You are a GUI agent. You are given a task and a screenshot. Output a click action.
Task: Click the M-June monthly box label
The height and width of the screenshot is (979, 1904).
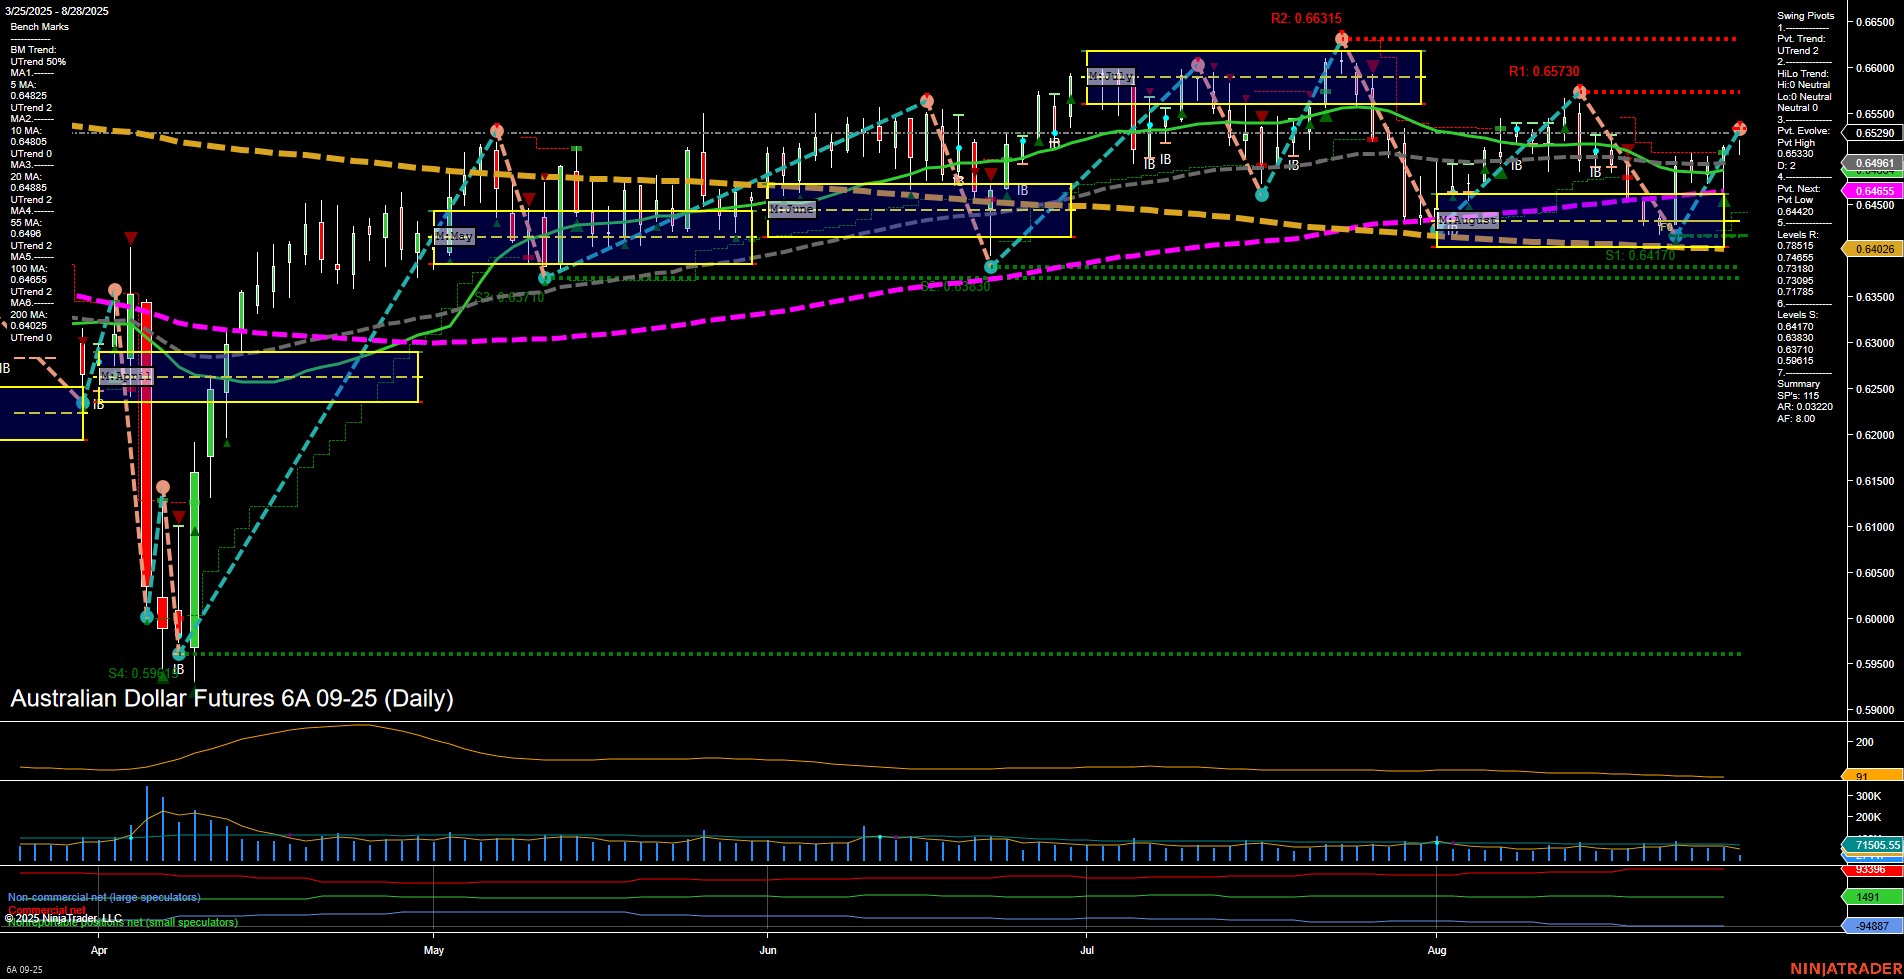(x=792, y=209)
